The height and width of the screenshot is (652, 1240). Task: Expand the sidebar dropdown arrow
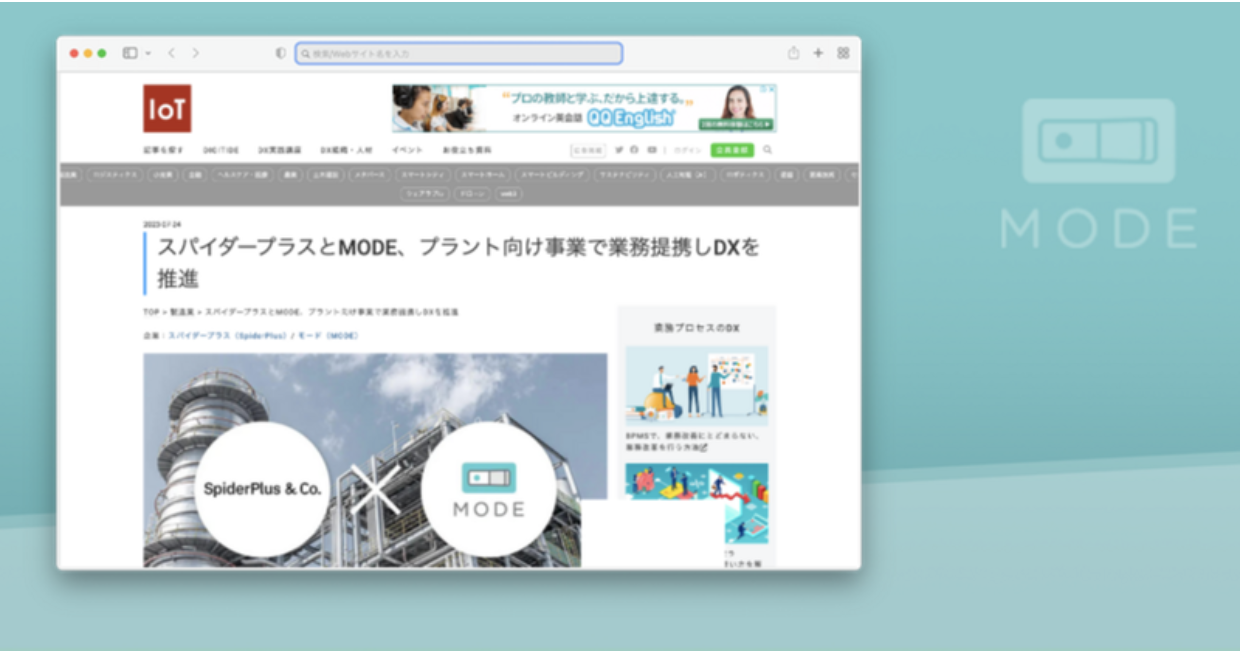click(x=148, y=53)
